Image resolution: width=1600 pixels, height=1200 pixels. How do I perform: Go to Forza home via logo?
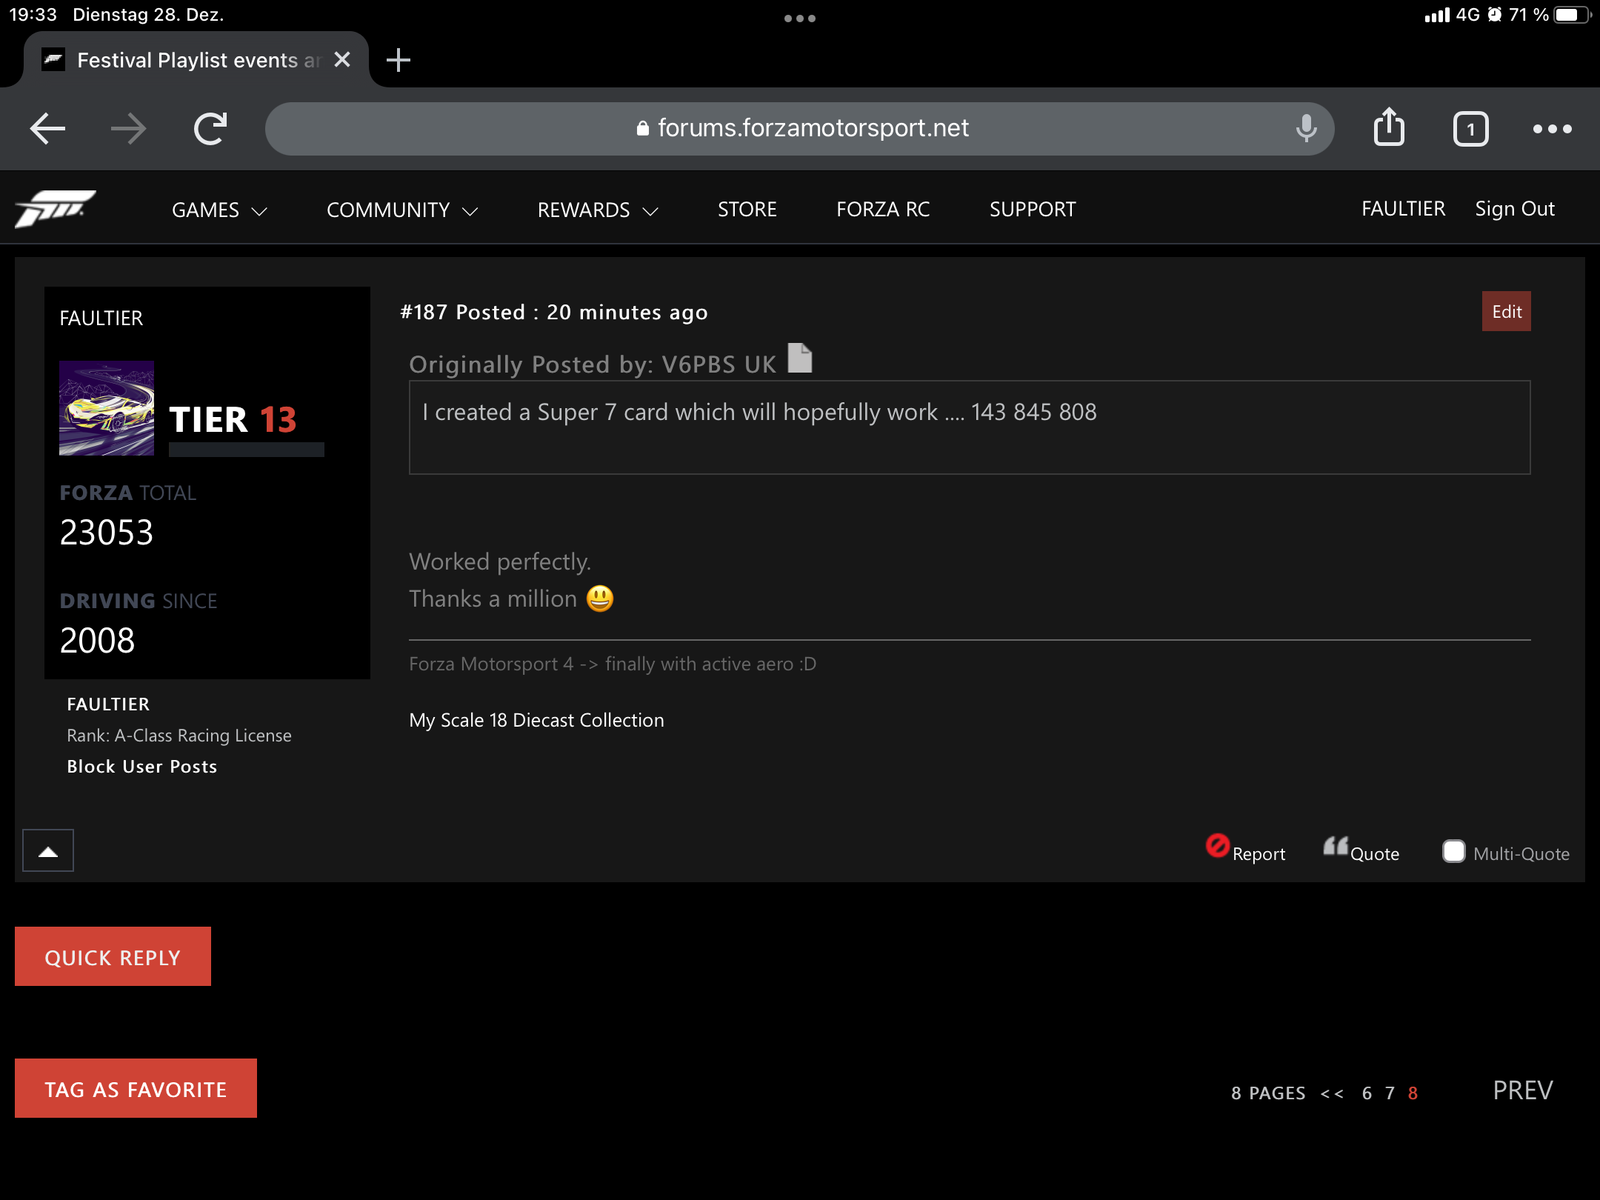[x=55, y=209]
